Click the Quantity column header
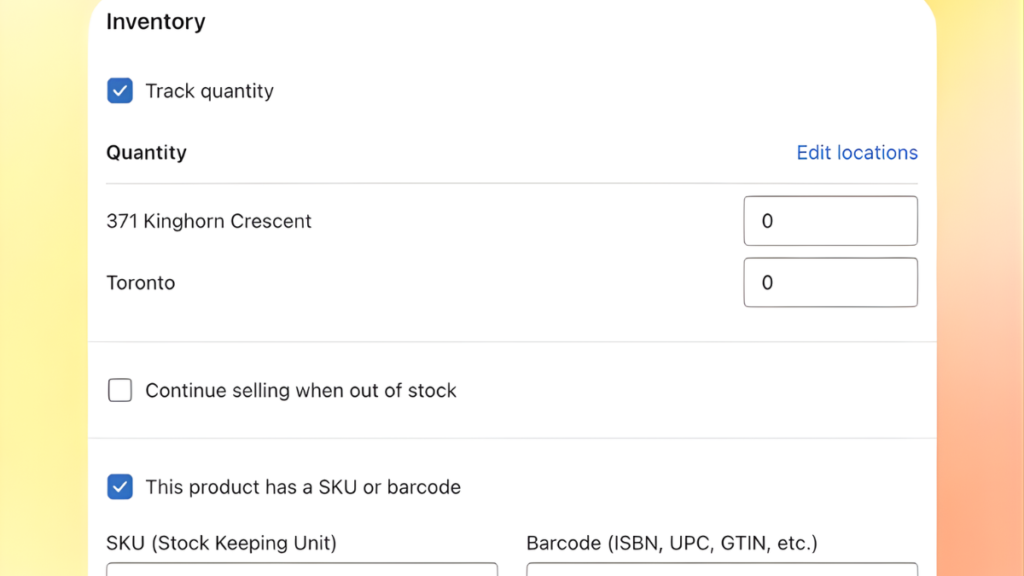This screenshot has width=1024, height=576. point(146,152)
